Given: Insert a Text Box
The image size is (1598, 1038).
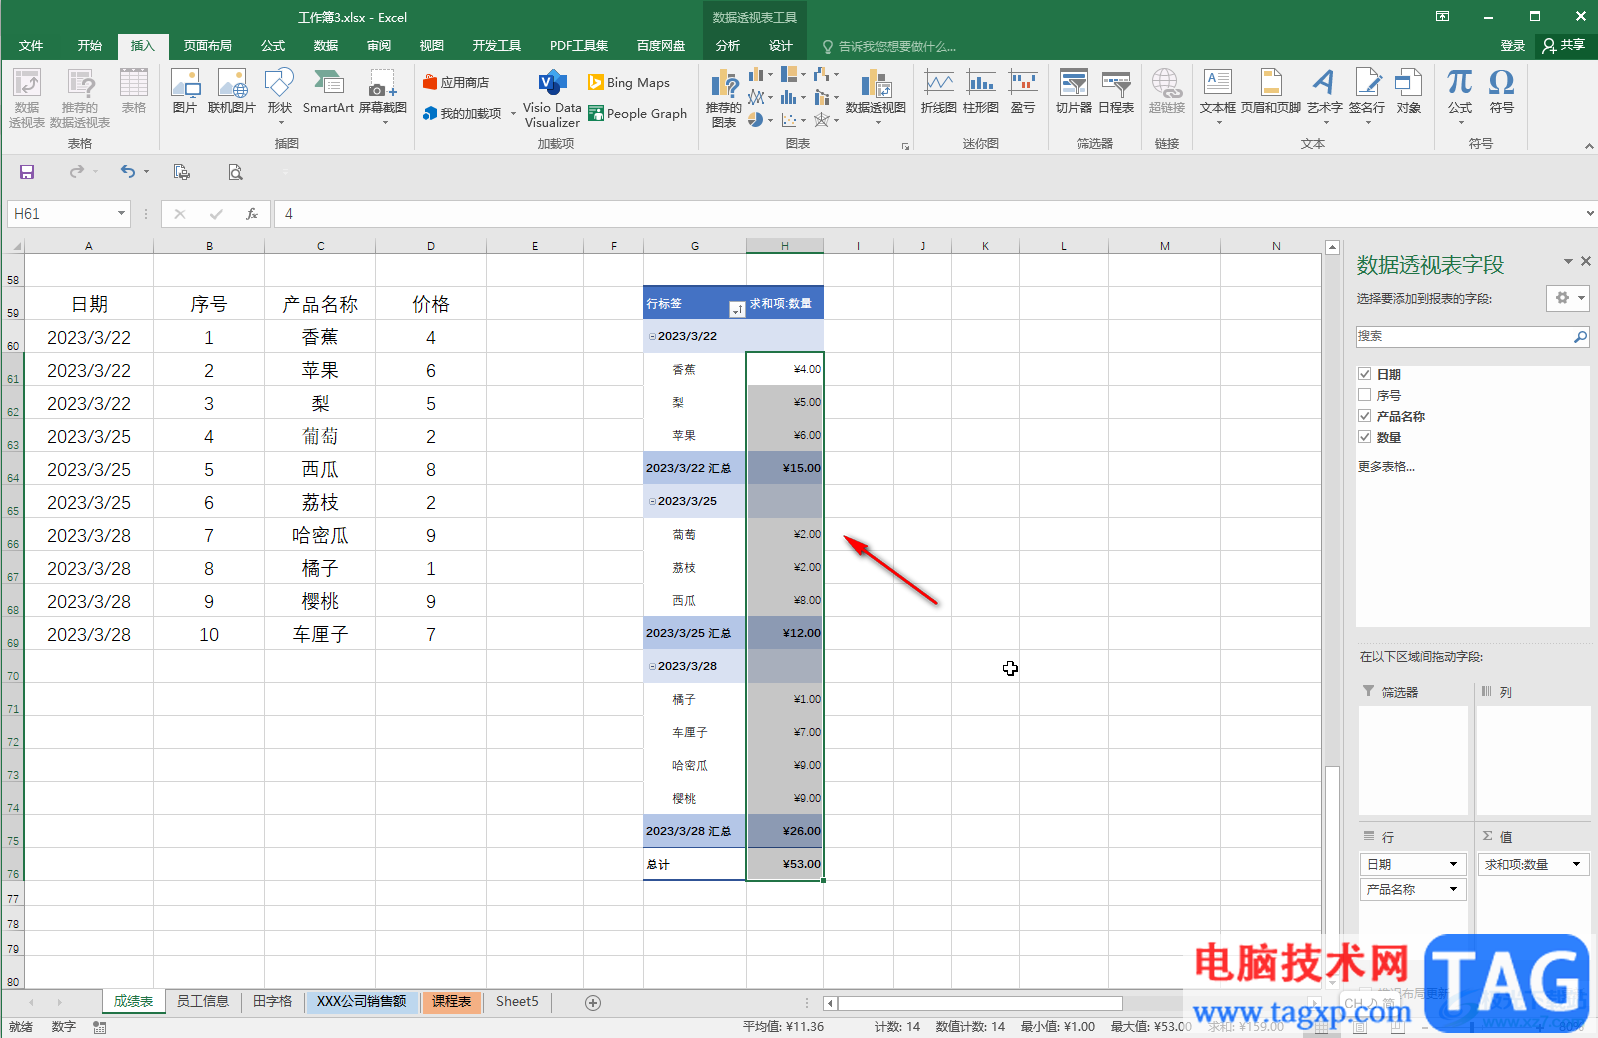Looking at the screenshot, I should (x=1218, y=96).
